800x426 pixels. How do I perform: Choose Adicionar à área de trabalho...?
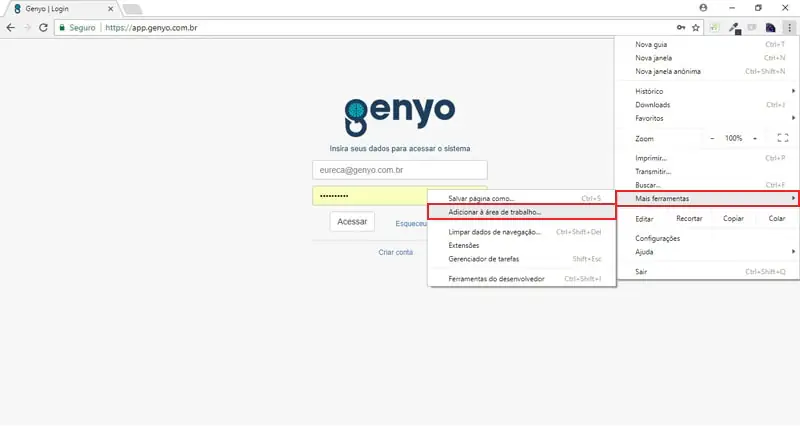(522, 212)
